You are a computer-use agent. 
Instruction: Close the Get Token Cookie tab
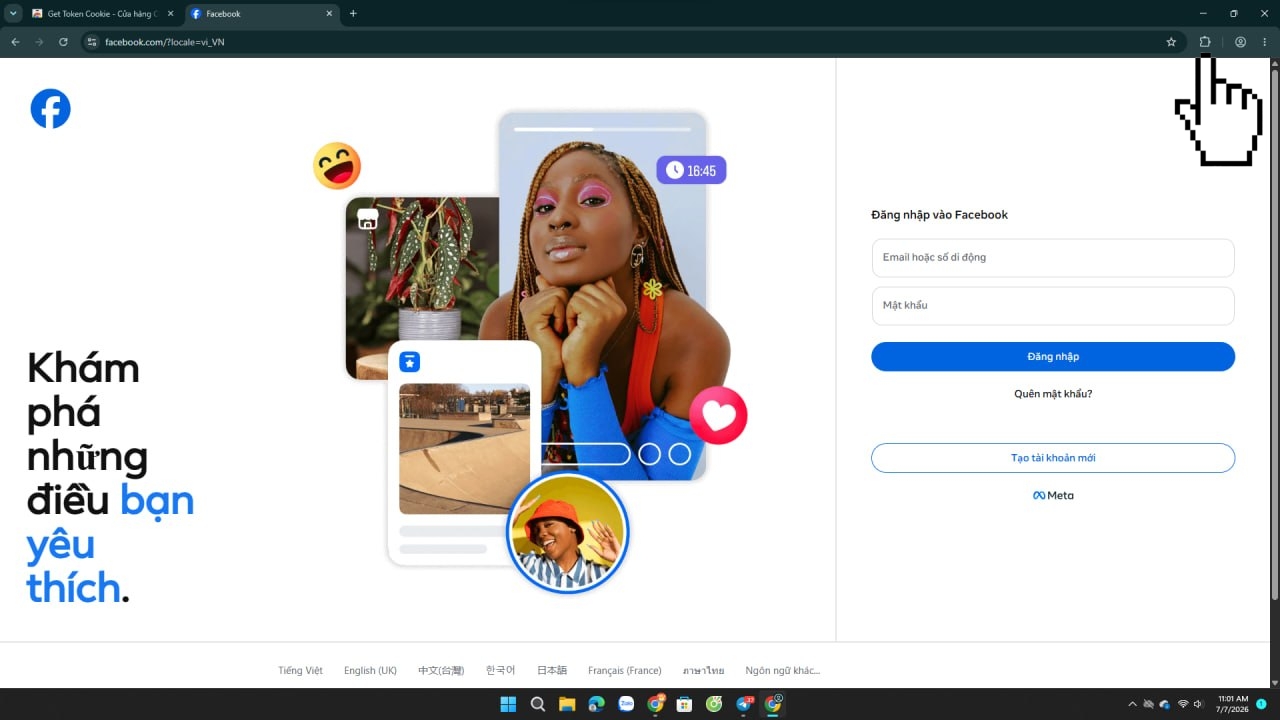click(x=172, y=14)
